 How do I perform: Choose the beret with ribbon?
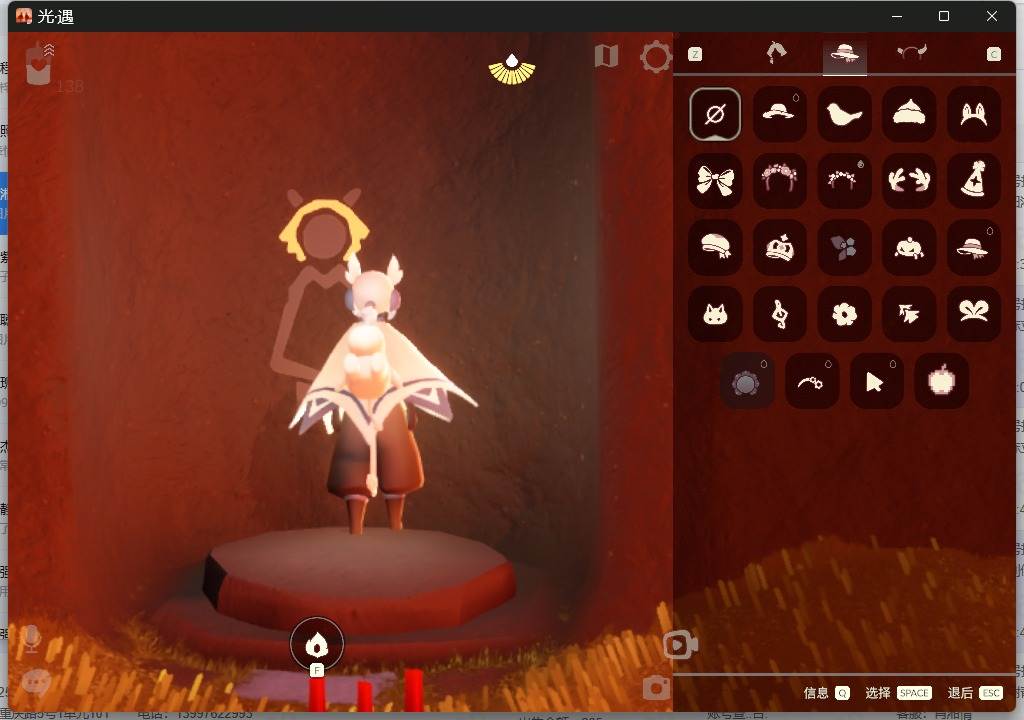coord(715,248)
